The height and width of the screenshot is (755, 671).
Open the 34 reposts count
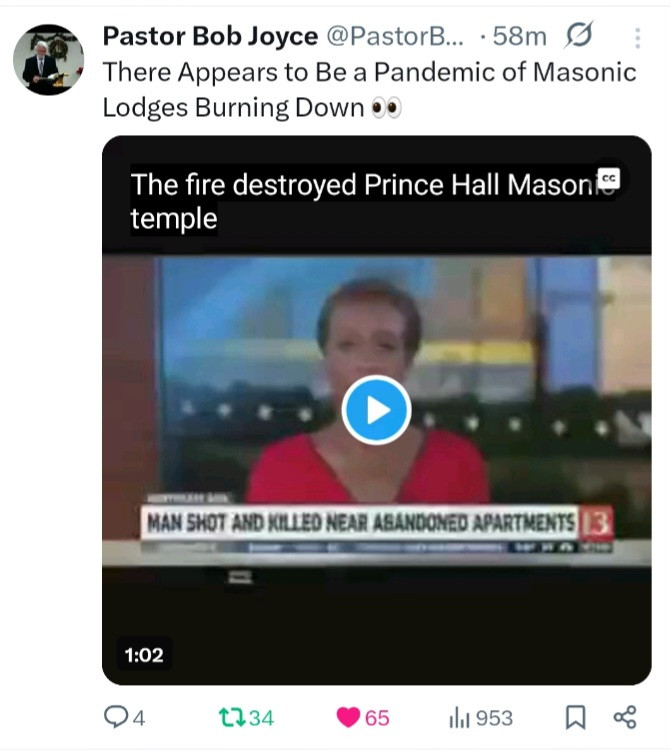click(261, 718)
